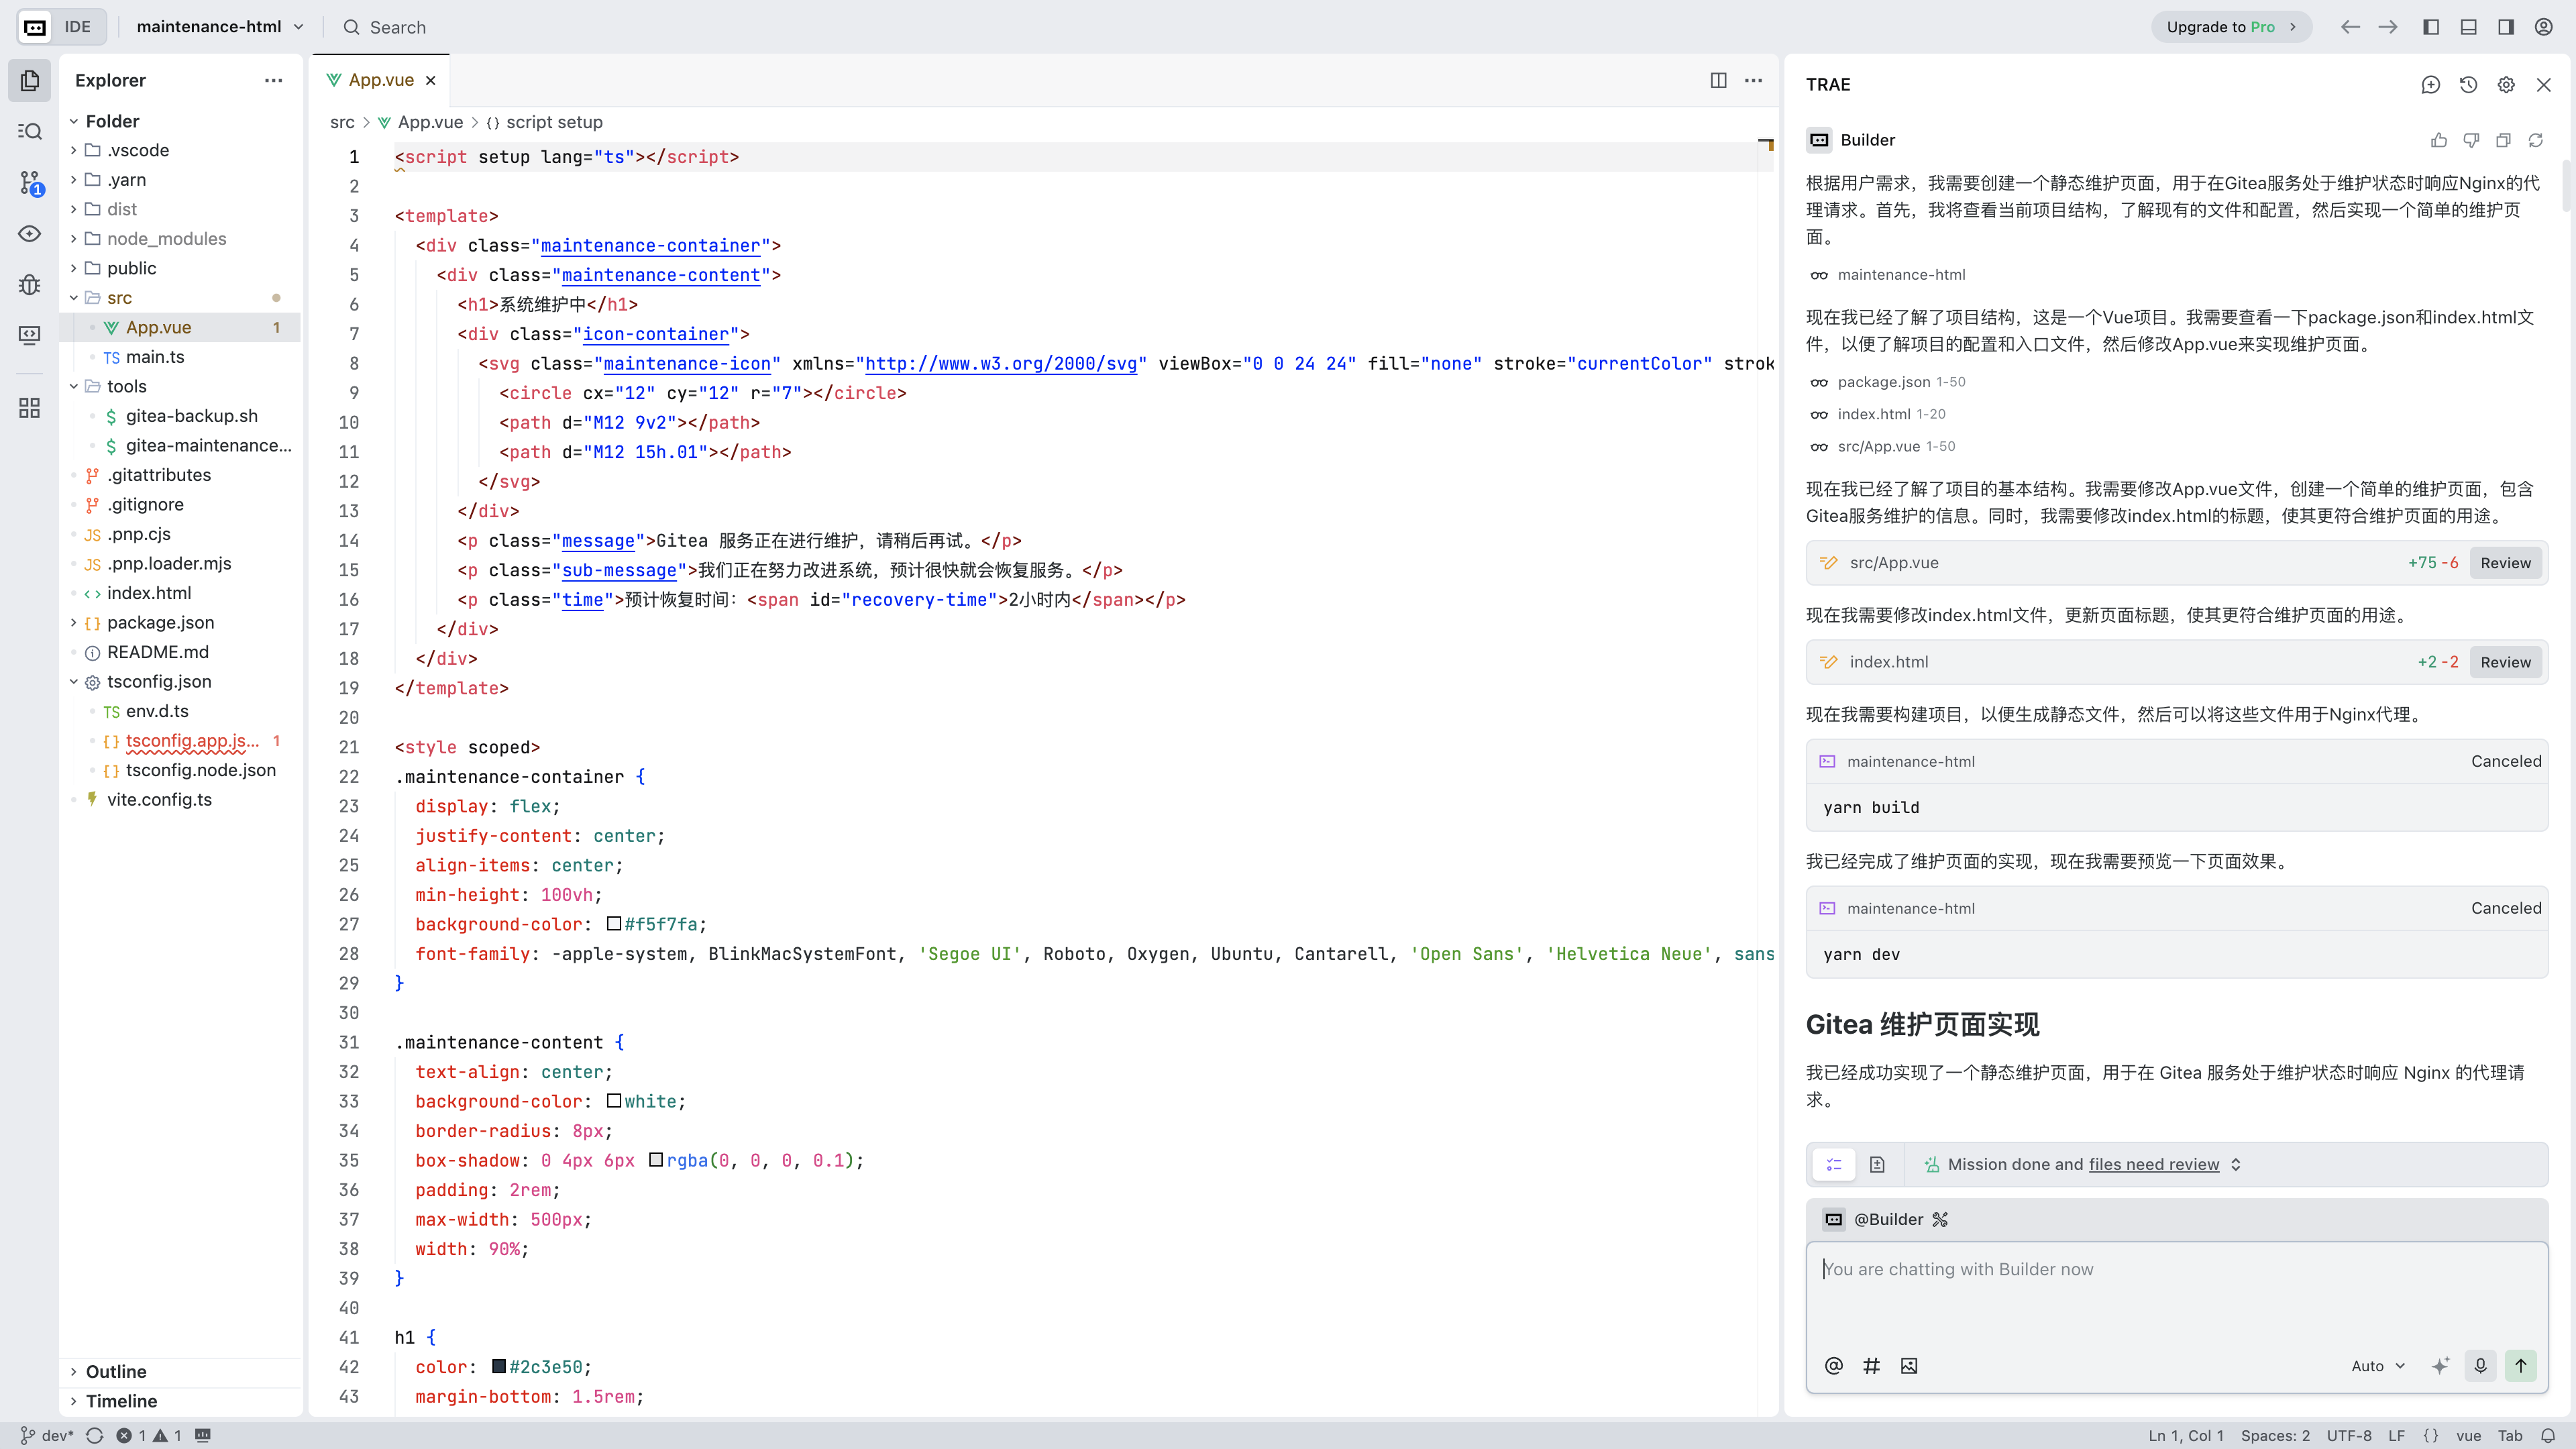The height and width of the screenshot is (1449, 2576).
Task: Toggle thumbs up on Builder's response
Action: pos(2439,140)
